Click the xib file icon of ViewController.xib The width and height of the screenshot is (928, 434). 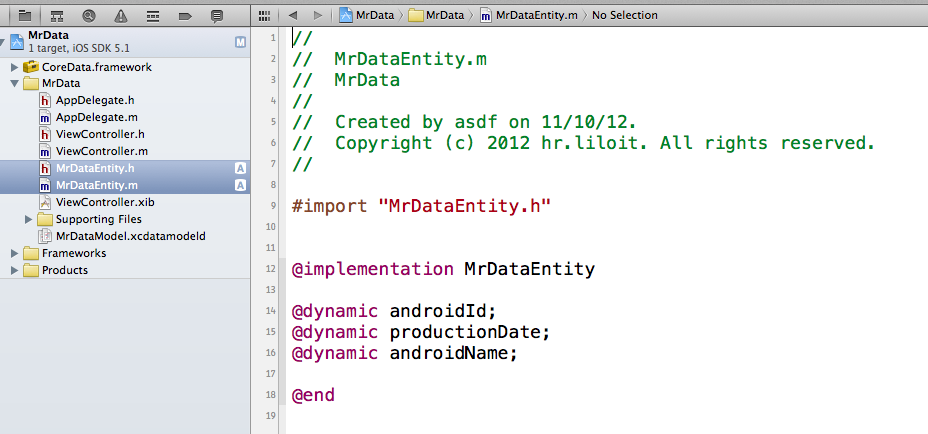click(x=45, y=202)
